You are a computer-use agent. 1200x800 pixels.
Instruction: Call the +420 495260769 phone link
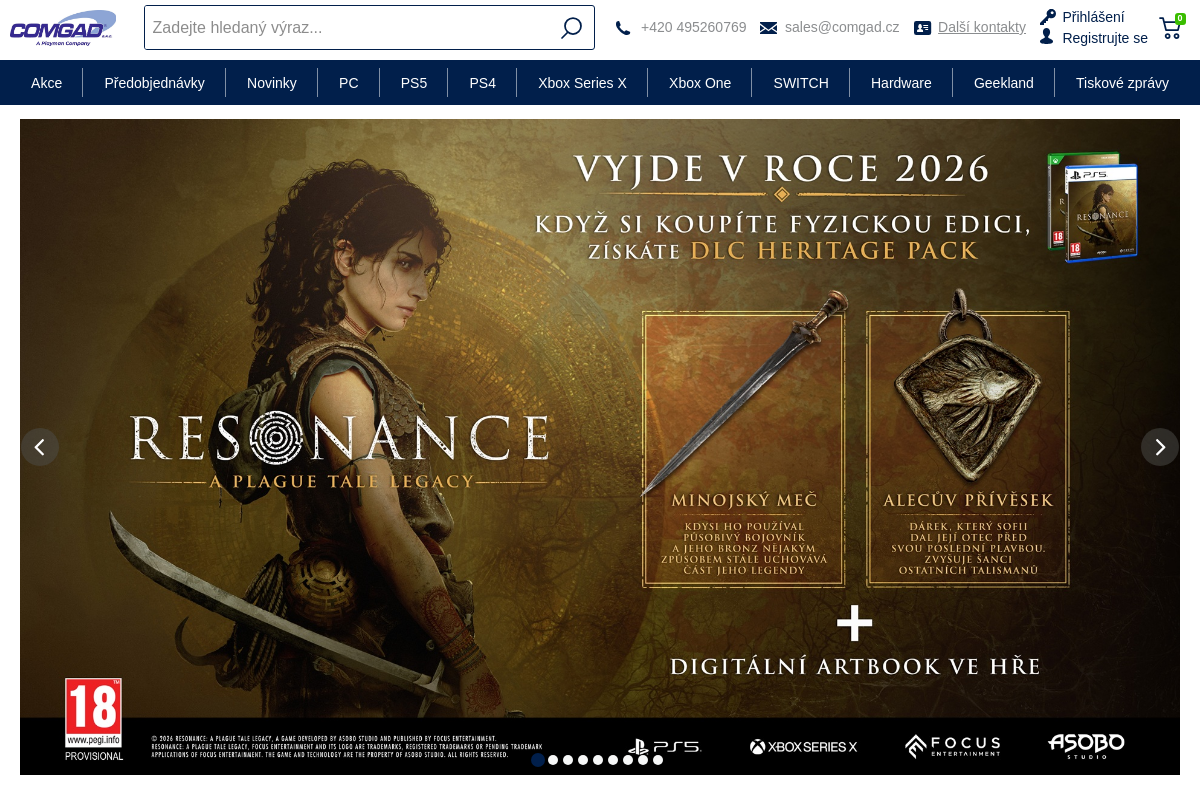point(693,27)
